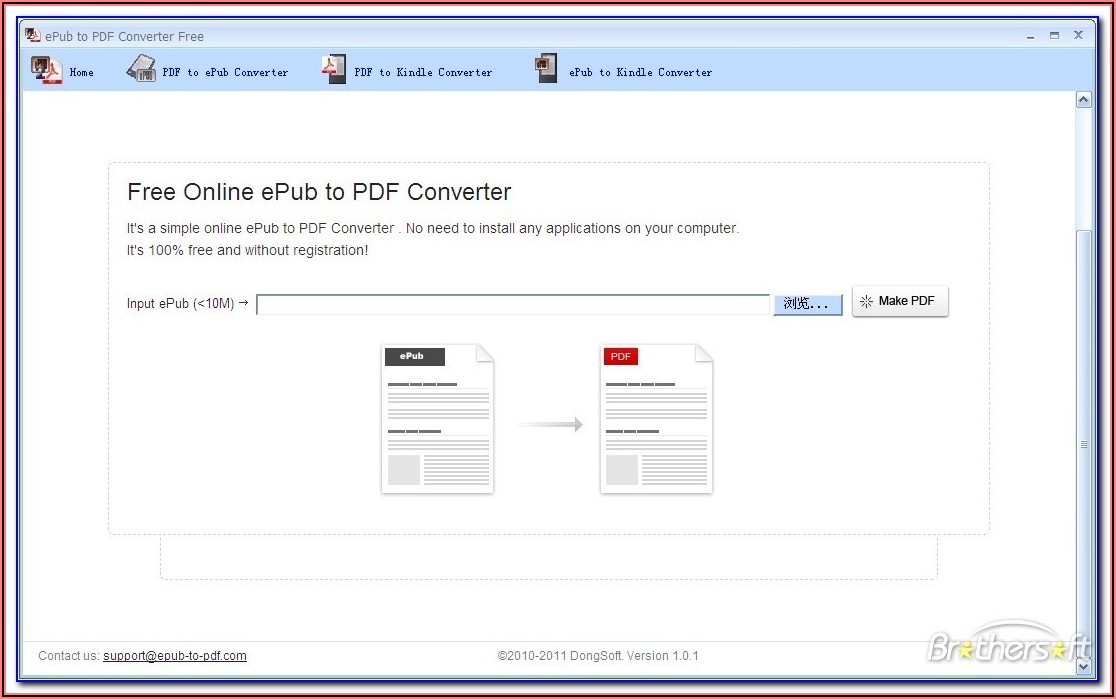The height and width of the screenshot is (699, 1116).
Task: Click the PDF to ePub Converter icon
Action: point(141,68)
